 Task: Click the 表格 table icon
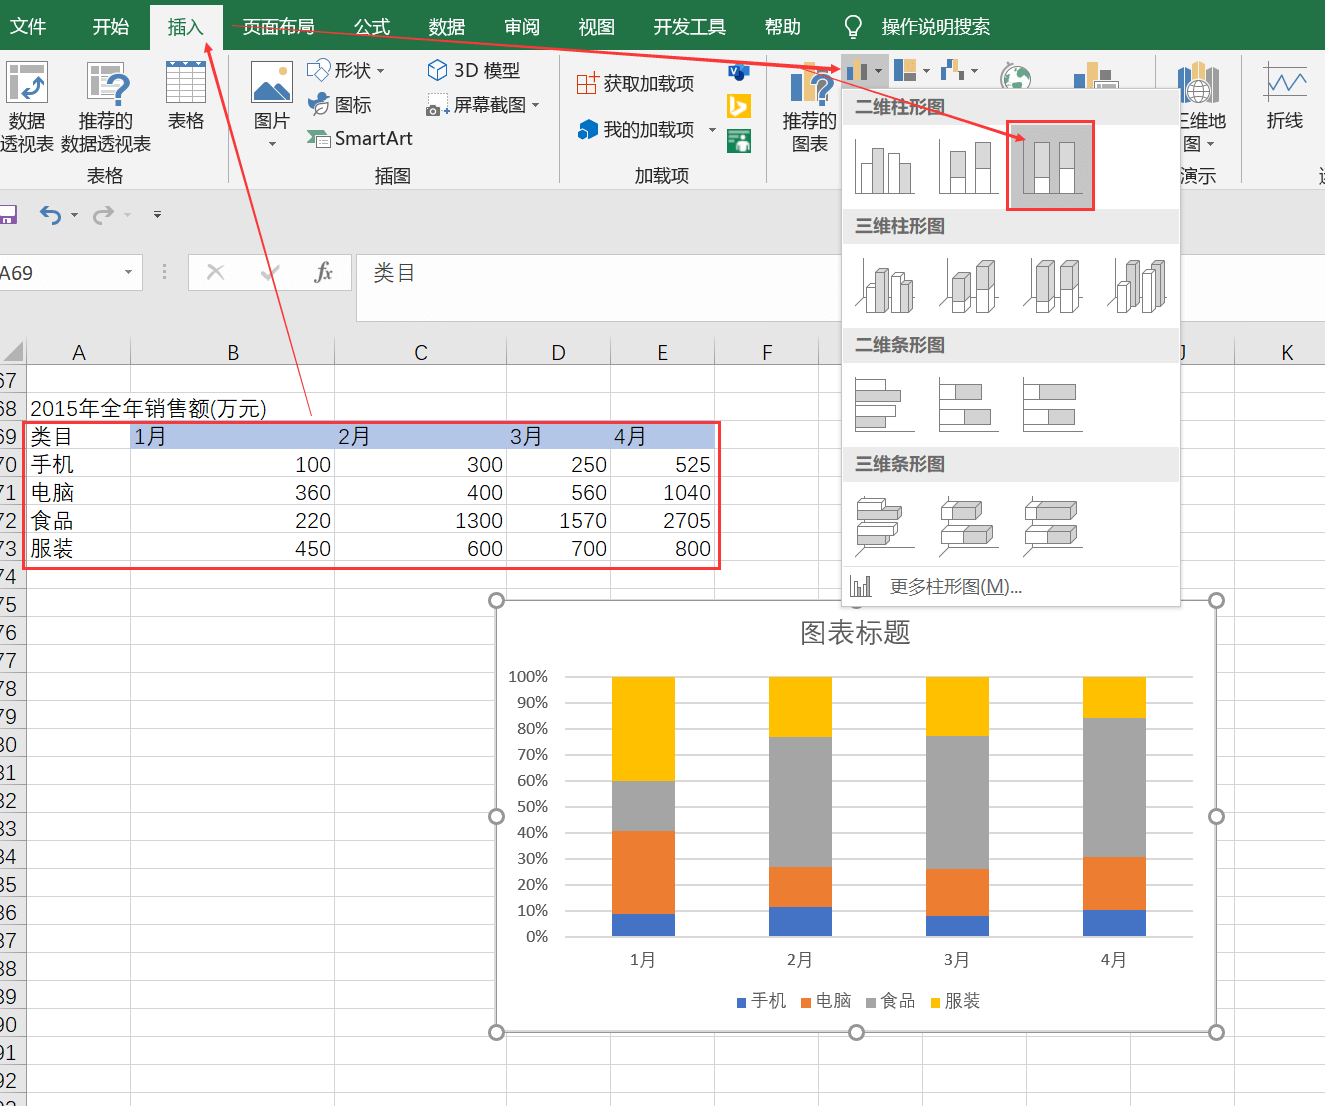[186, 82]
